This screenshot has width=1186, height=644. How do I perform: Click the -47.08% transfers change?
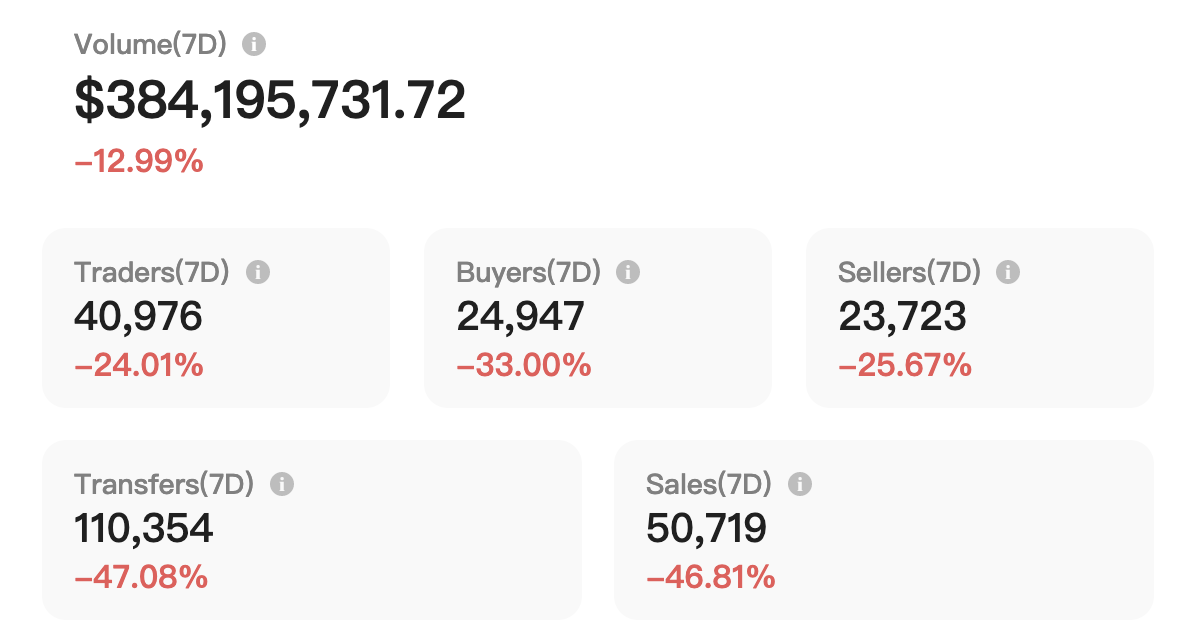pos(141,577)
